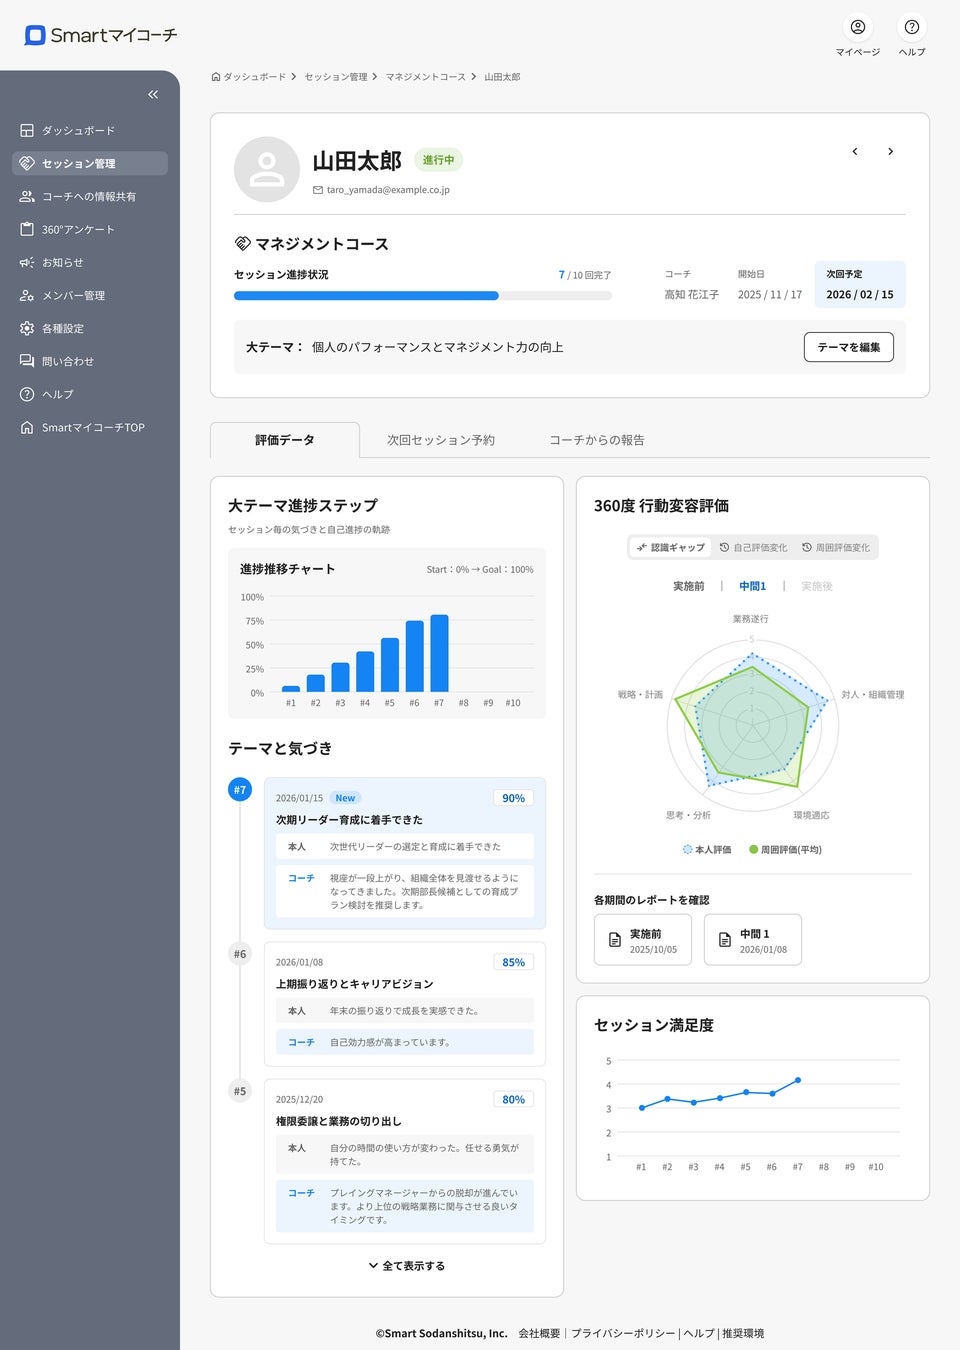Select 実施後 period option
Screen dimensions: 960x1350
[x=817, y=586]
